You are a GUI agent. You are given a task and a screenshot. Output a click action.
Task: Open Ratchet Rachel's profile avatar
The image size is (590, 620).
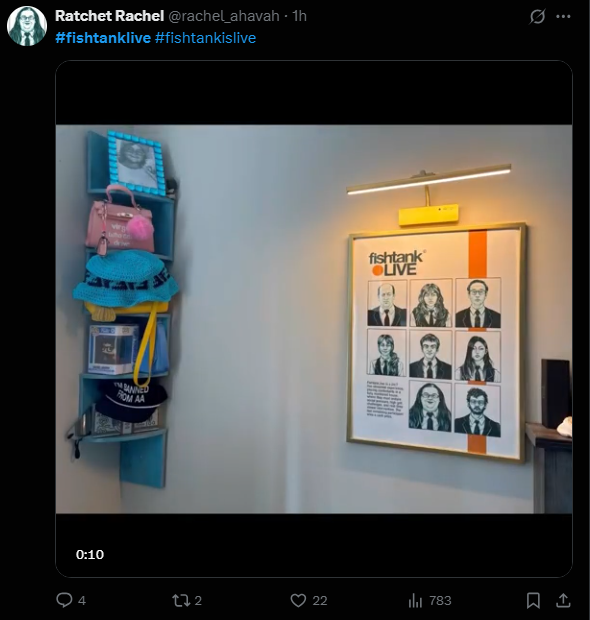coord(27,26)
